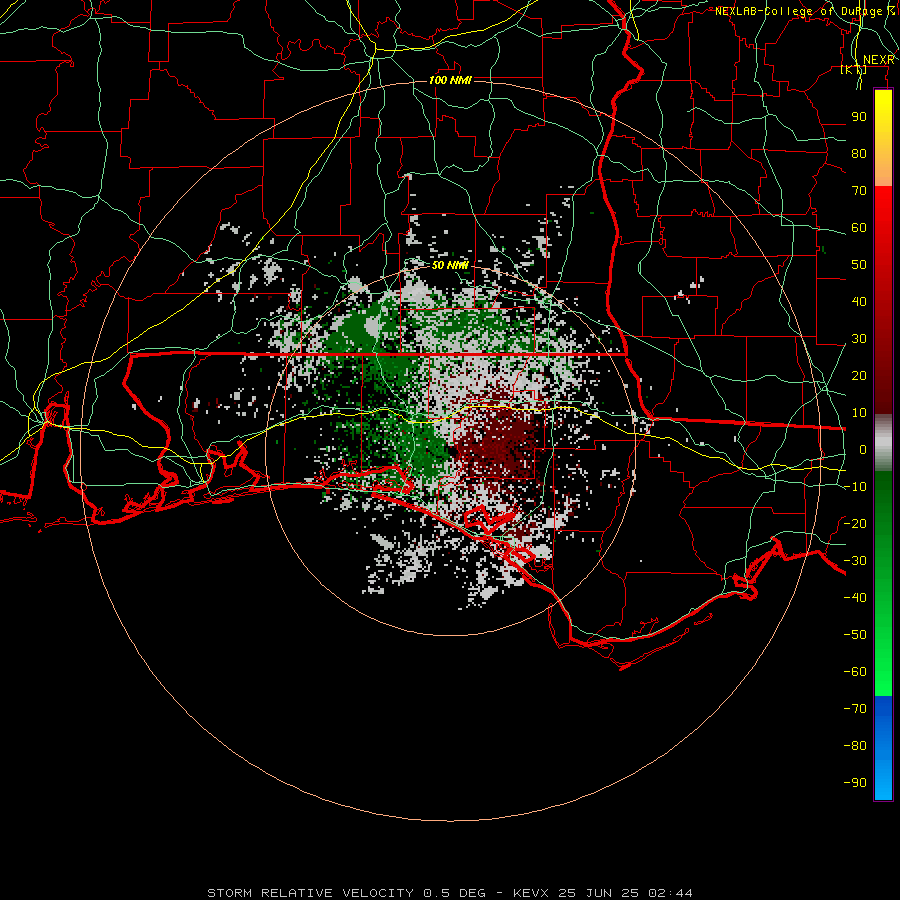Click the -40 knots scale label
Screen dimensions: 900x900
pos(855,598)
